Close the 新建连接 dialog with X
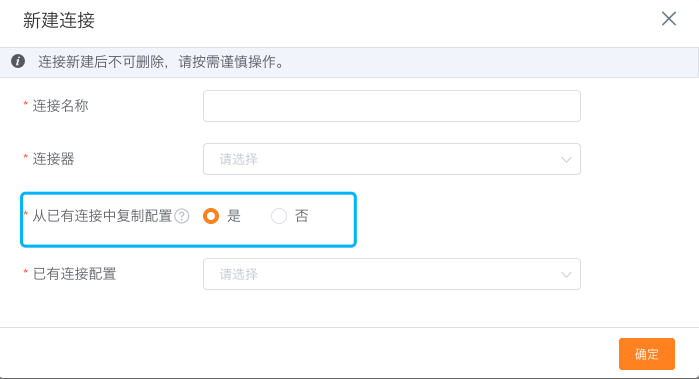Viewport: 699px width, 379px height. pos(669,19)
